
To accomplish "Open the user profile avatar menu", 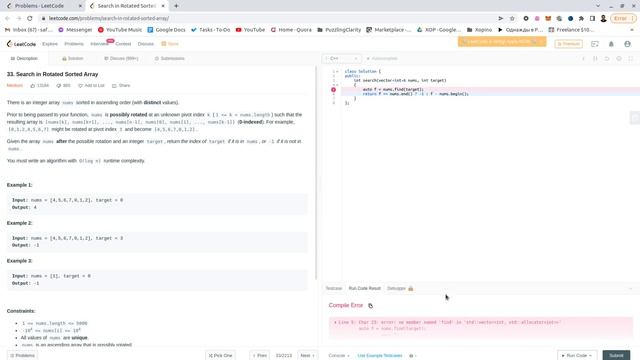I will pos(627,44).
